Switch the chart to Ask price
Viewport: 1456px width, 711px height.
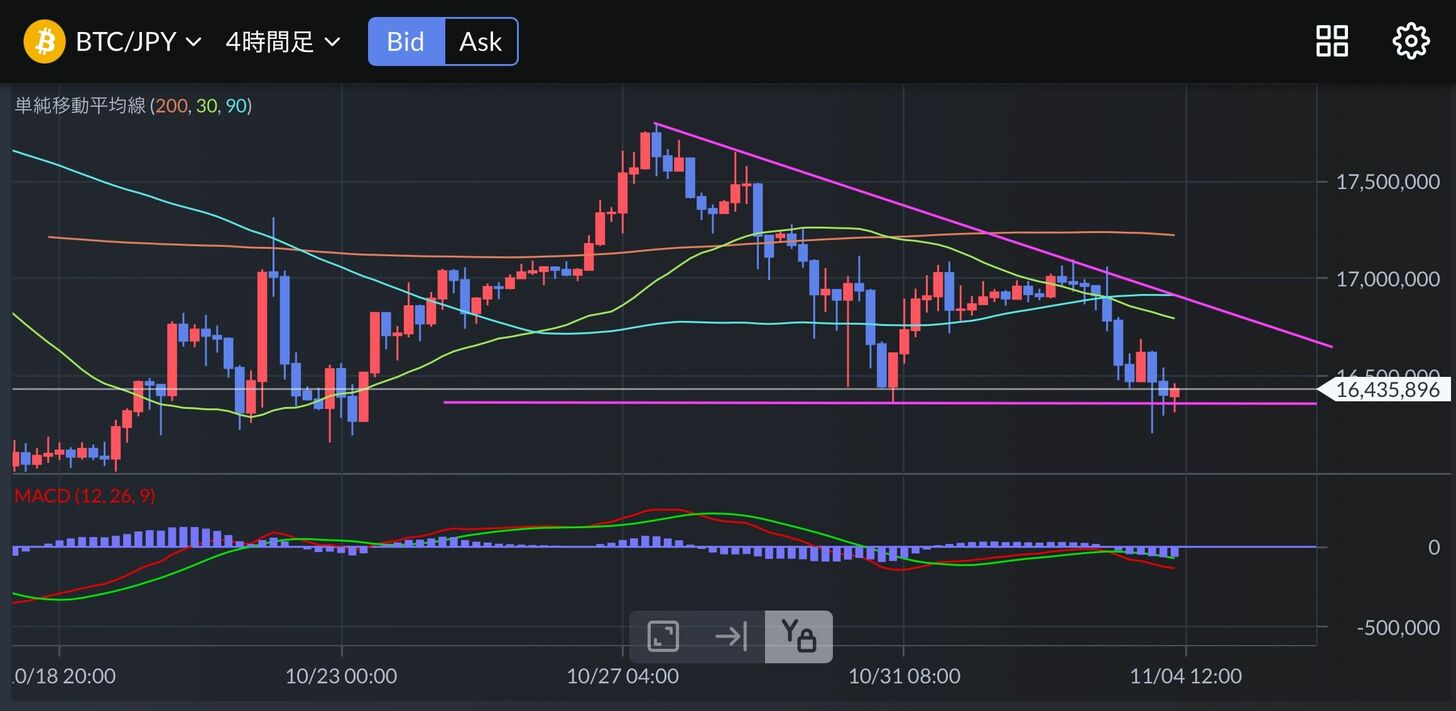pos(480,42)
